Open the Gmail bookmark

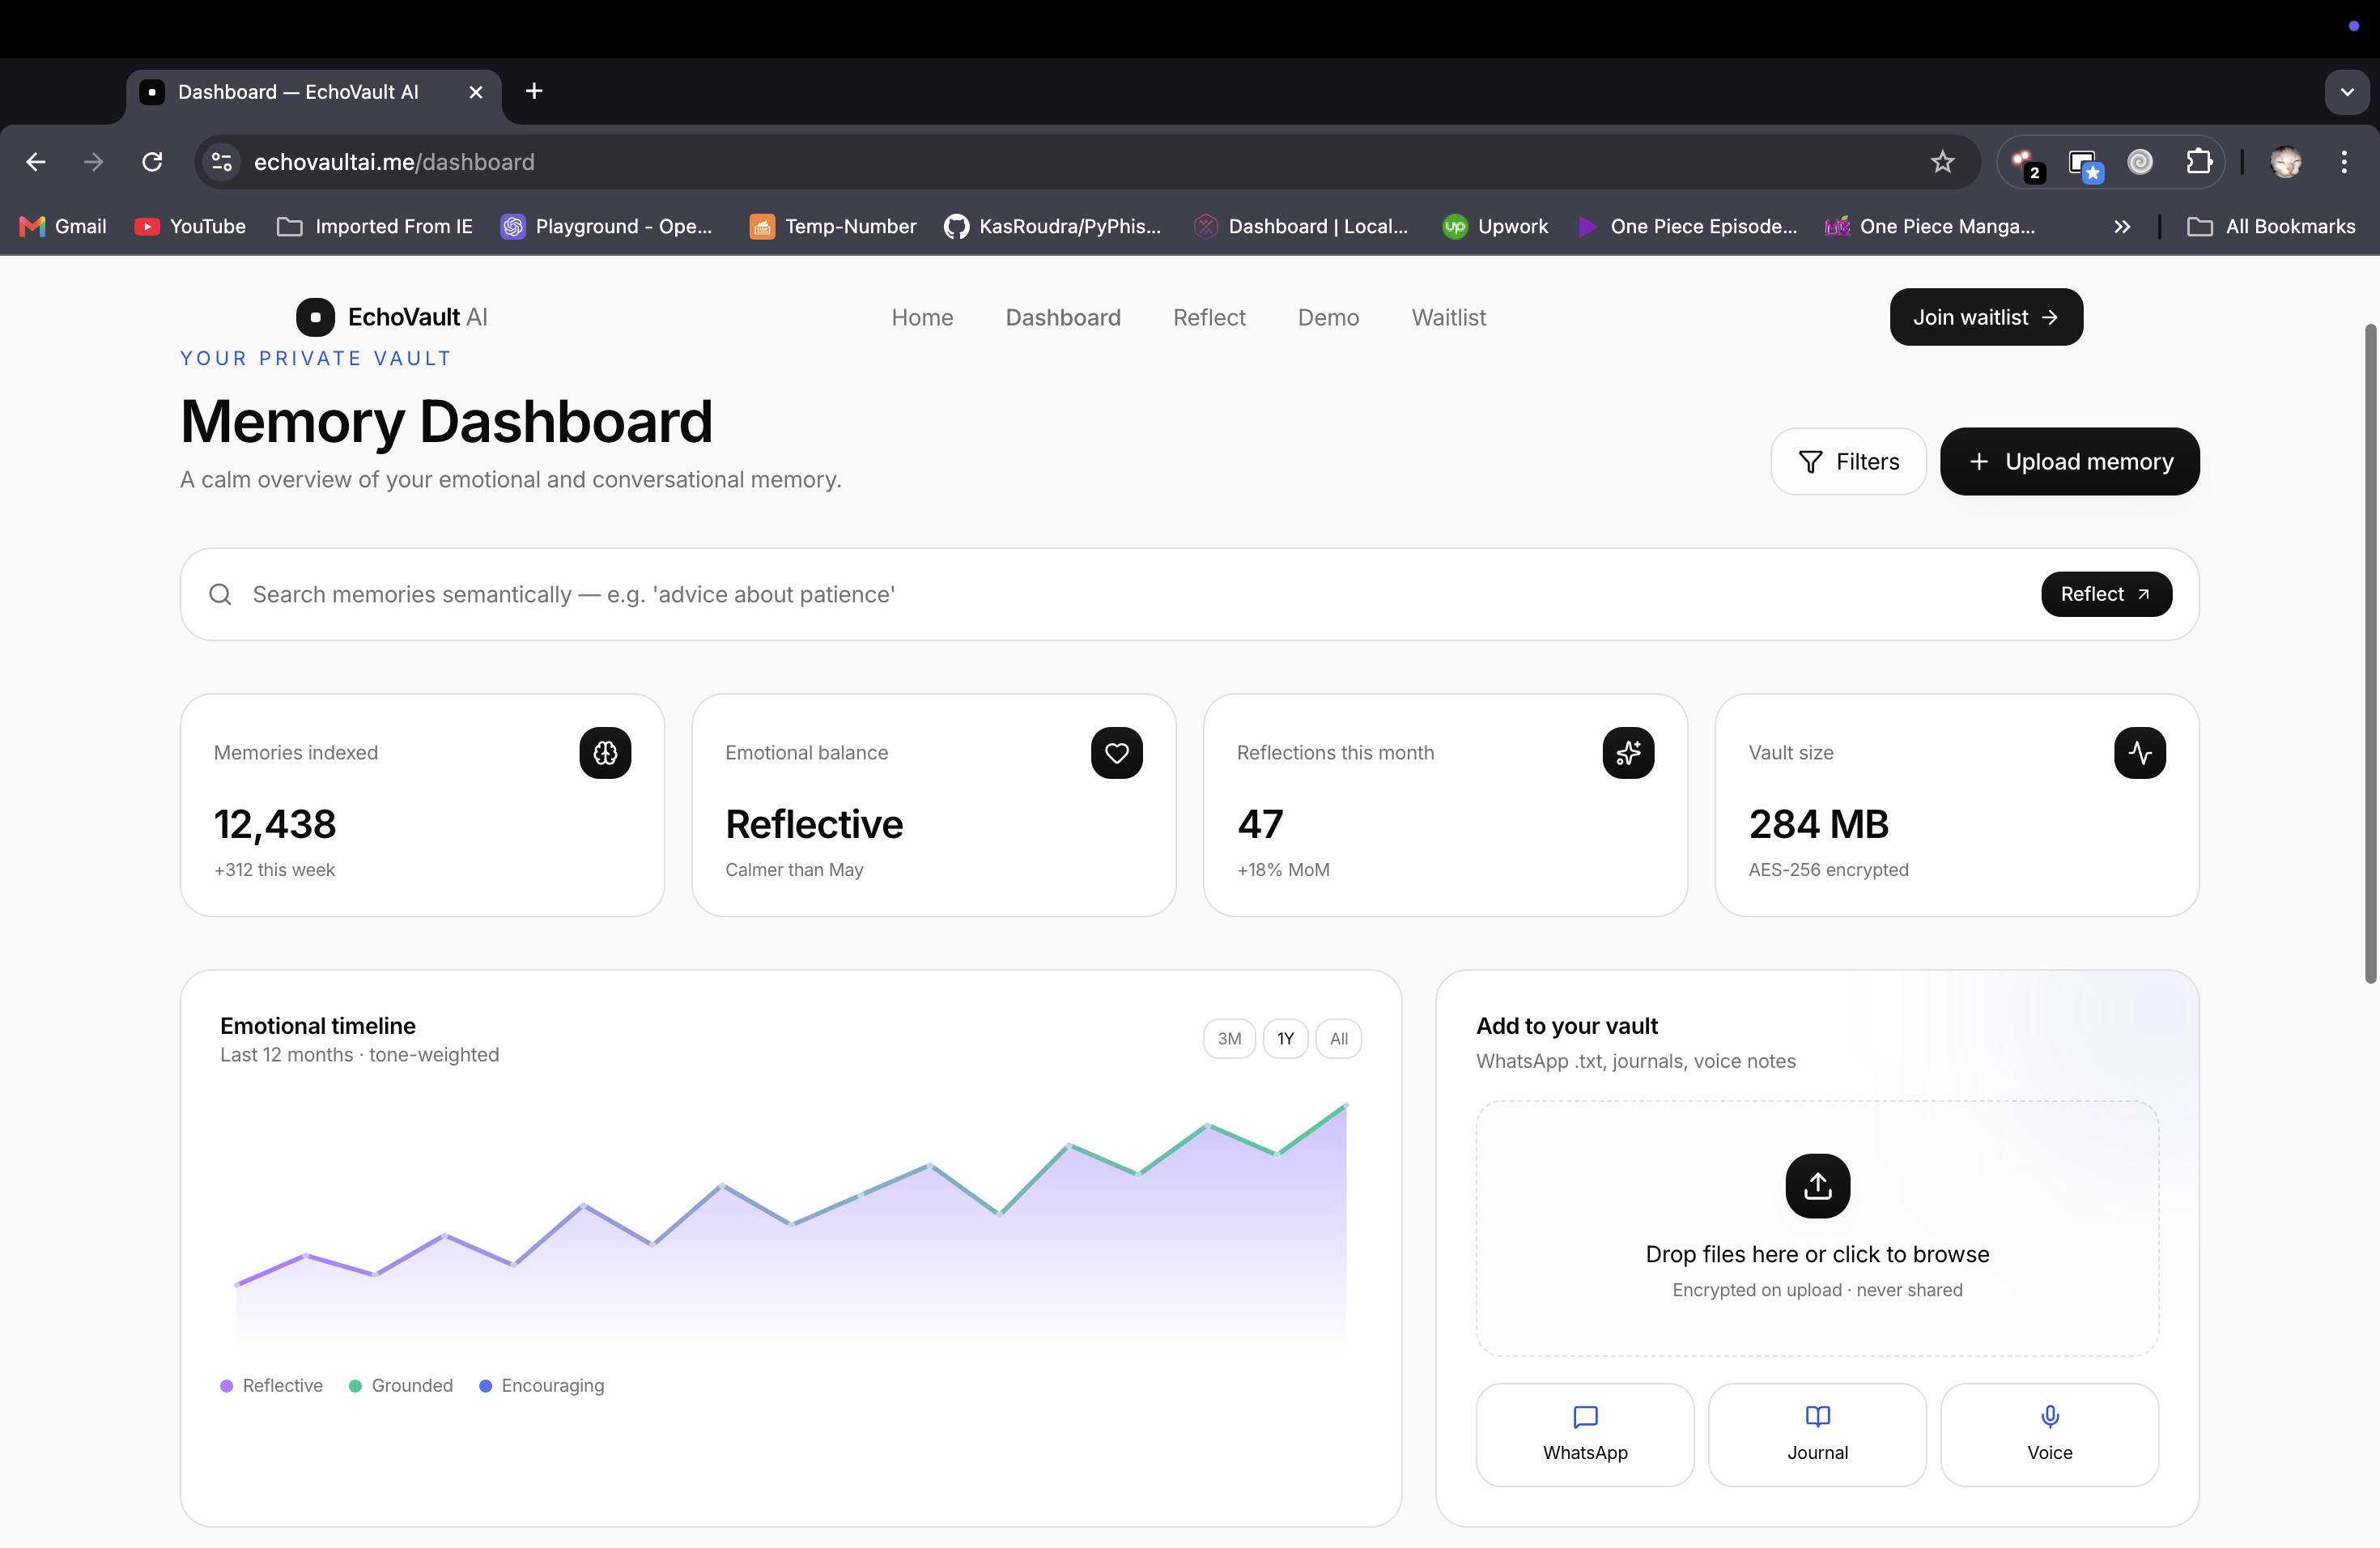click(x=63, y=227)
